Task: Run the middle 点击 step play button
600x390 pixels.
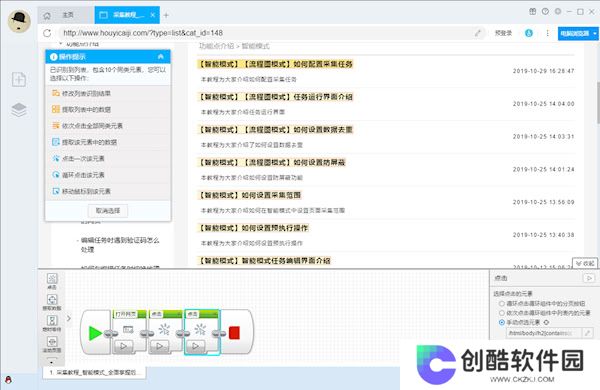Action: (x=159, y=346)
